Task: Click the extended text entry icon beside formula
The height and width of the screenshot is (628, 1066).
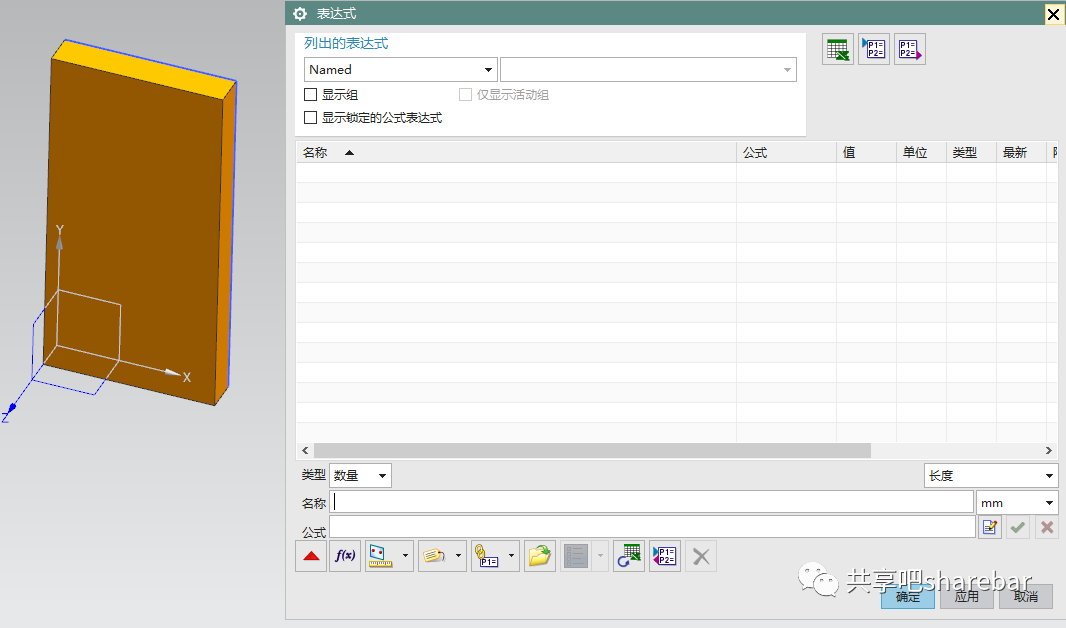Action: 990,527
